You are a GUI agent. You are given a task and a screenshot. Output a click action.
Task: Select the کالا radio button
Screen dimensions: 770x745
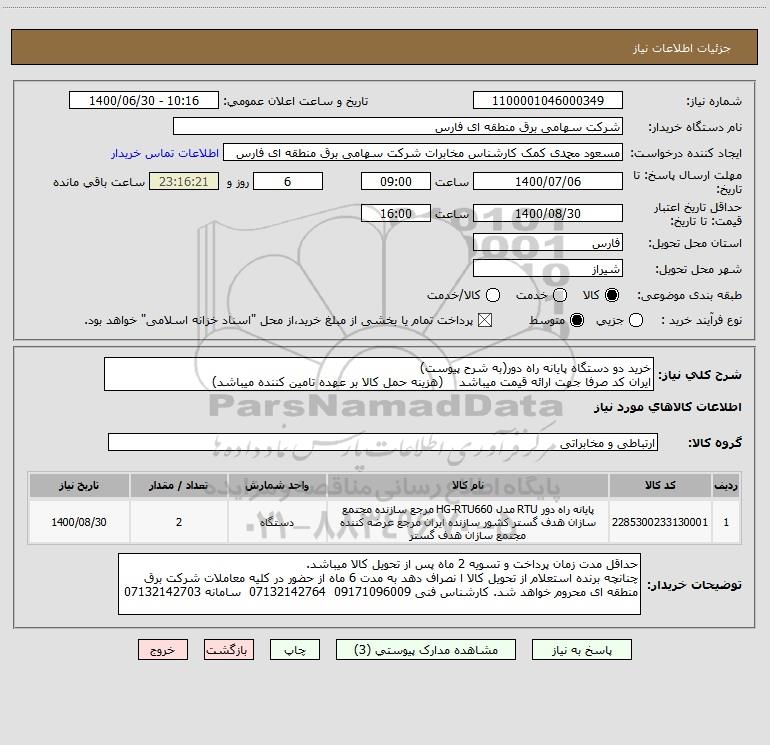click(612, 295)
